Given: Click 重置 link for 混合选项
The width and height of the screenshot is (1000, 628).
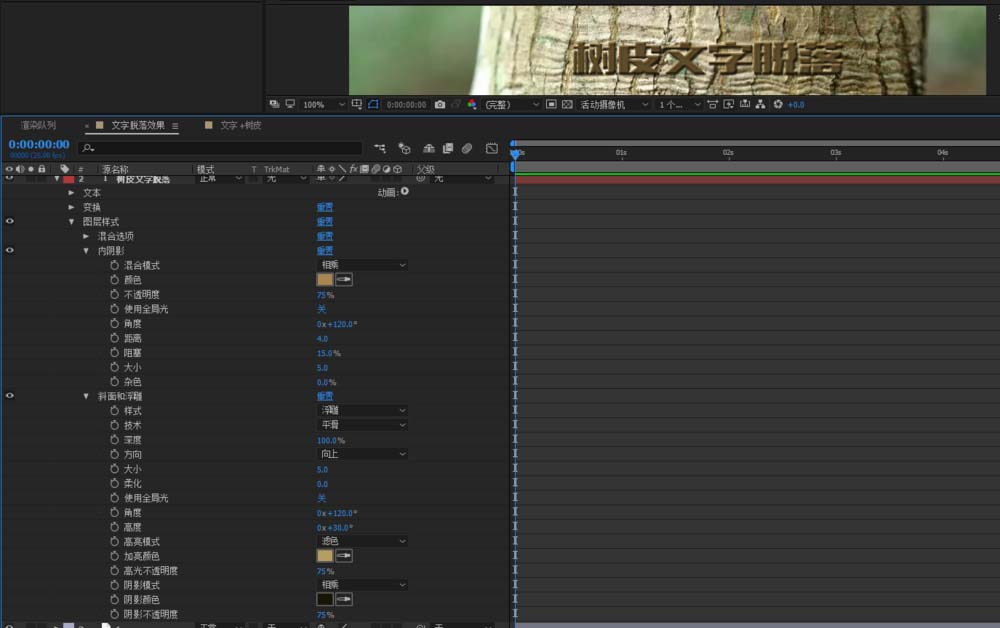Looking at the screenshot, I should click(325, 237).
